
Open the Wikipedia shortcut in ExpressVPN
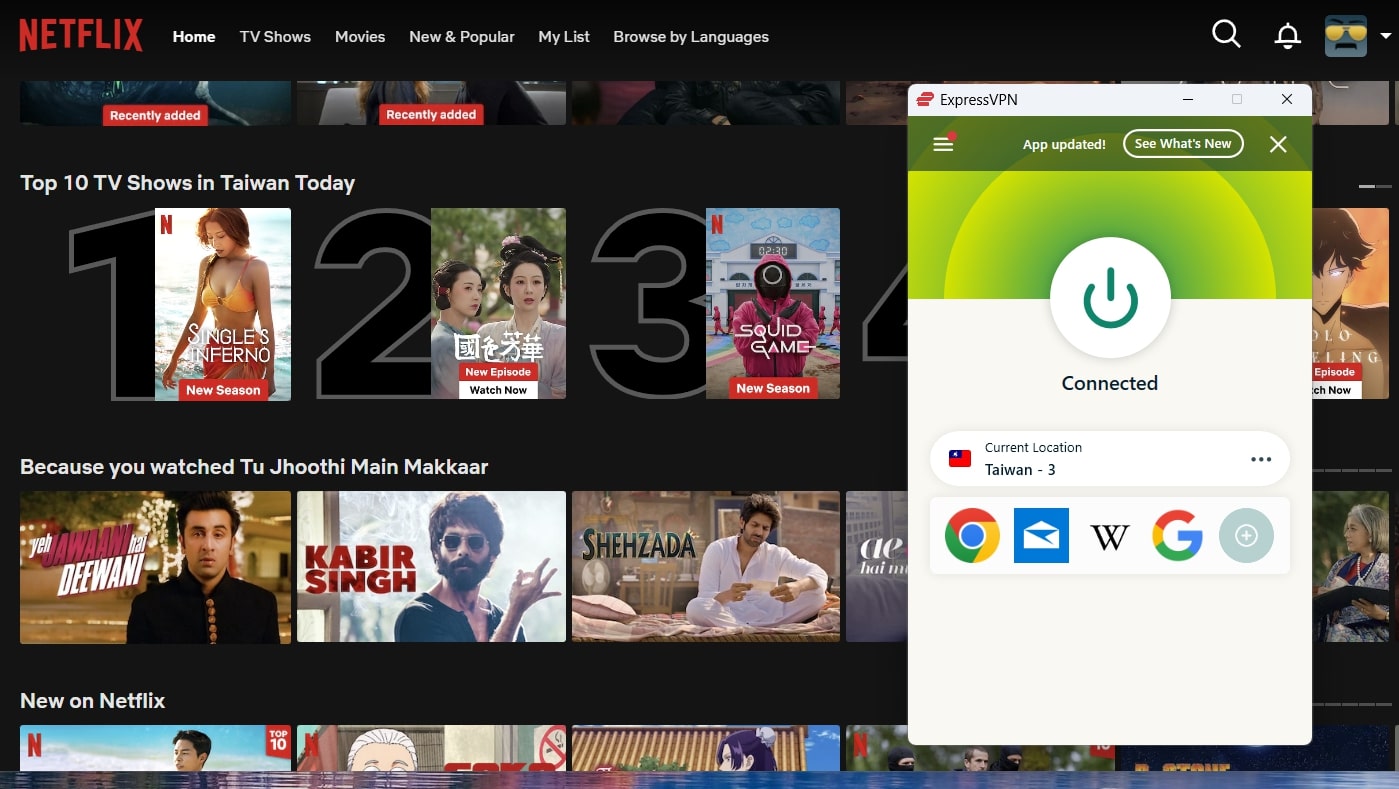pyautogui.click(x=1109, y=535)
